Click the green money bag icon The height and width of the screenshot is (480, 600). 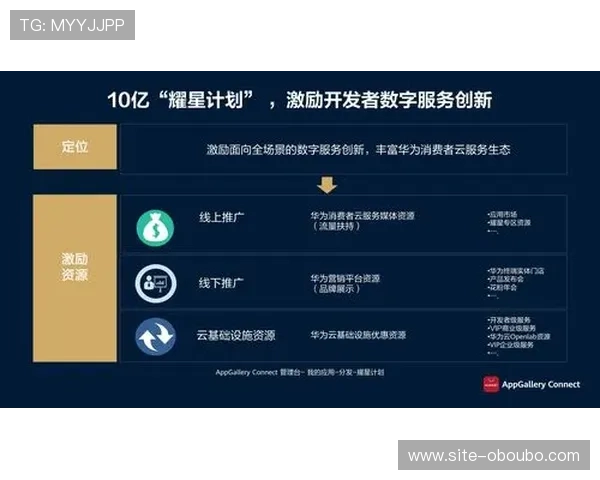[x=155, y=228]
